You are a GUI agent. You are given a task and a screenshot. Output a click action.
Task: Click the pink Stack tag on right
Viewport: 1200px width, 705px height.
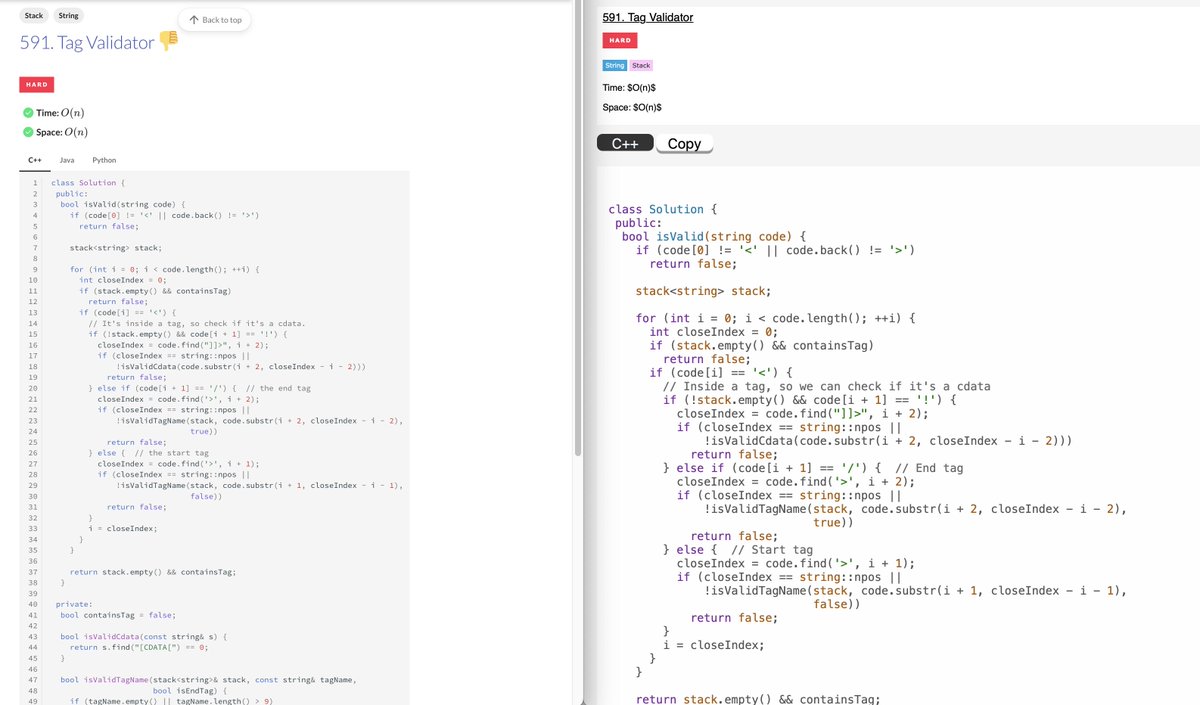[641, 65]
